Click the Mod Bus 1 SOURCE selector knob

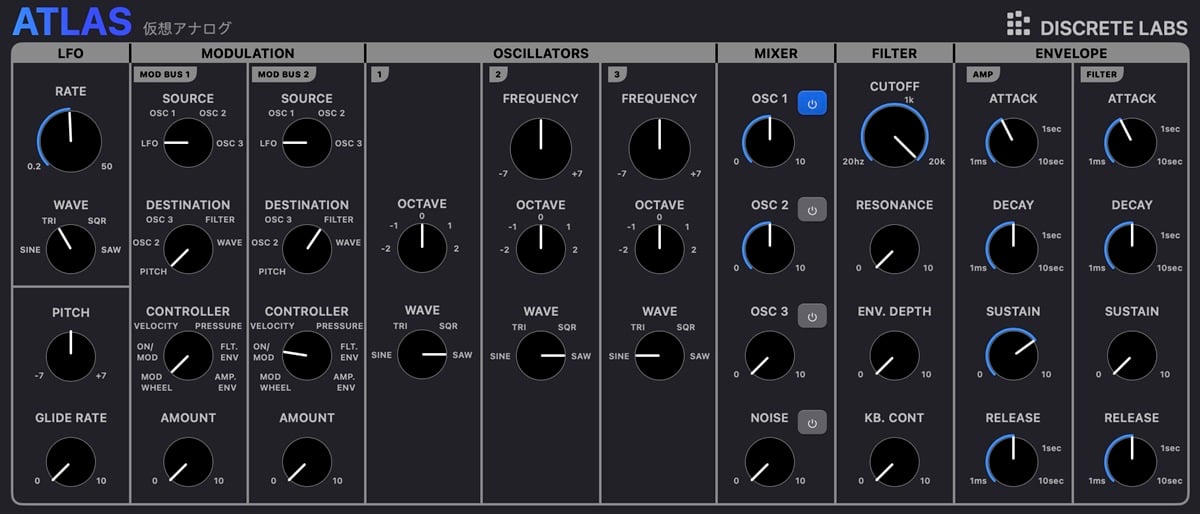[x=188, y=143]
